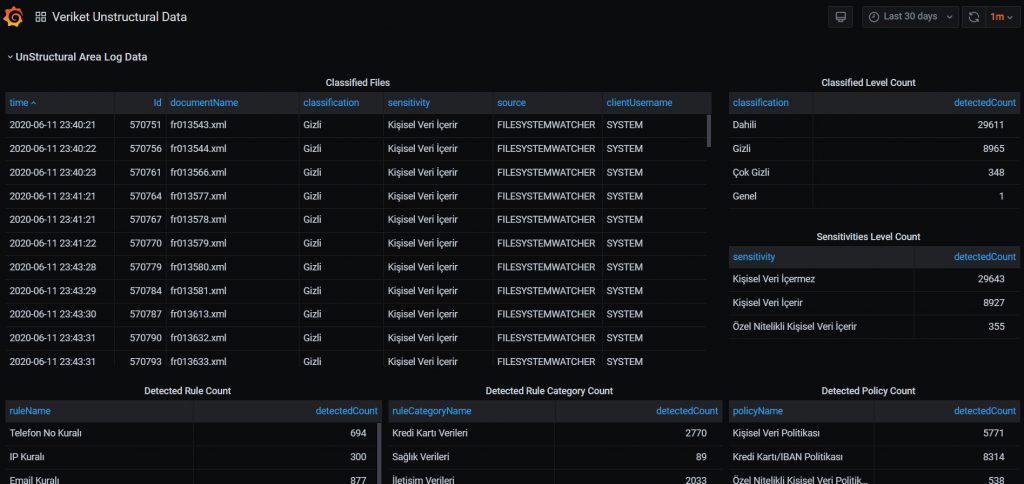This screenshot has height=484, width=1024.
Task: Sort Classified Files by sensitivity header
Action: (x=409, y=103)
